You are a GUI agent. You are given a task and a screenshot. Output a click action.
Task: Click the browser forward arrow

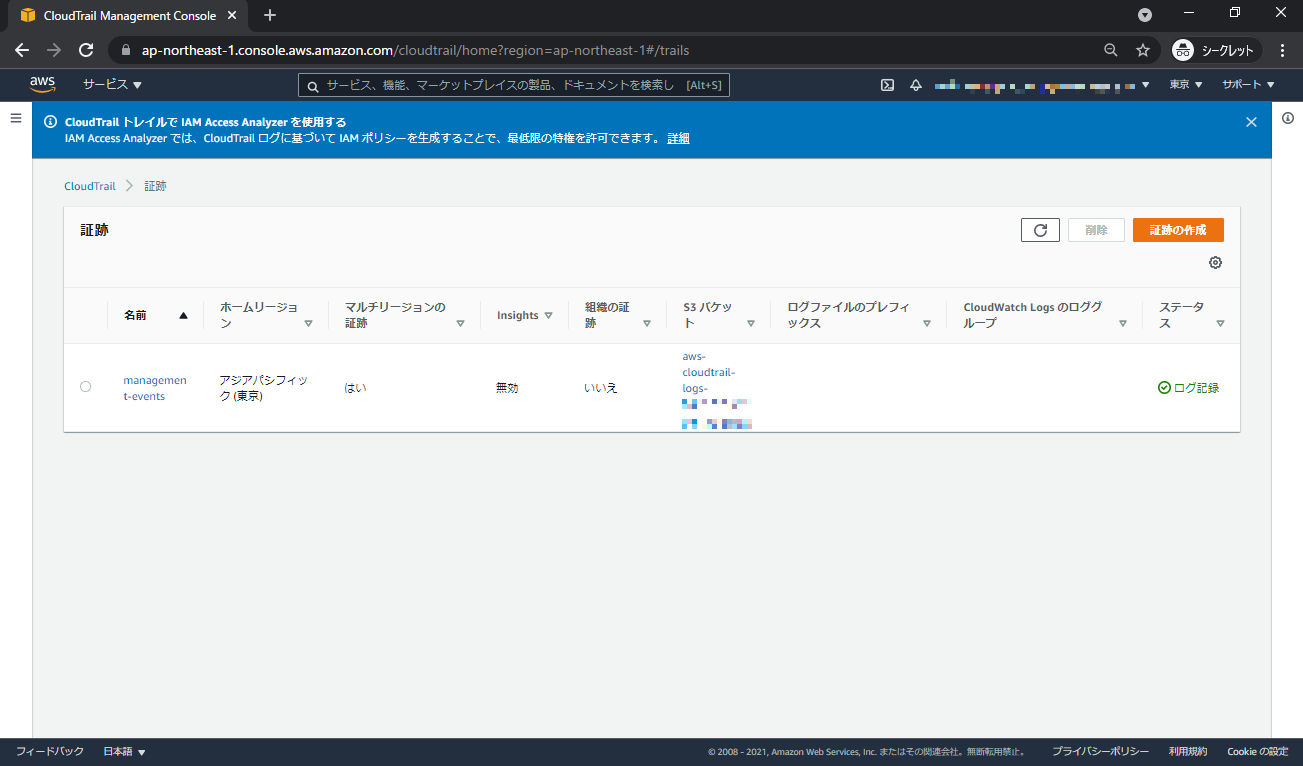(54, 50)
